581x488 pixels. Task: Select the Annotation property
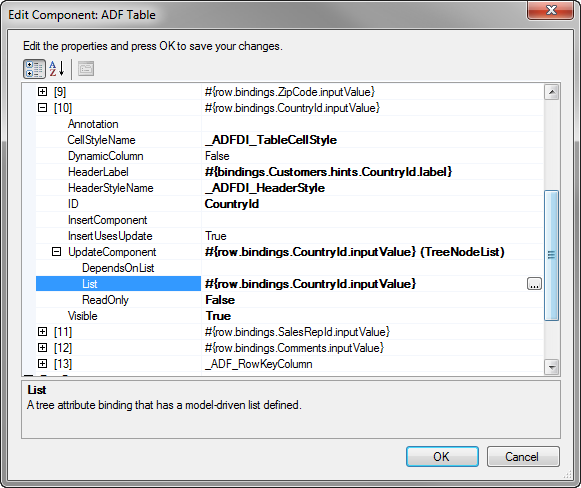pos(93,124)
